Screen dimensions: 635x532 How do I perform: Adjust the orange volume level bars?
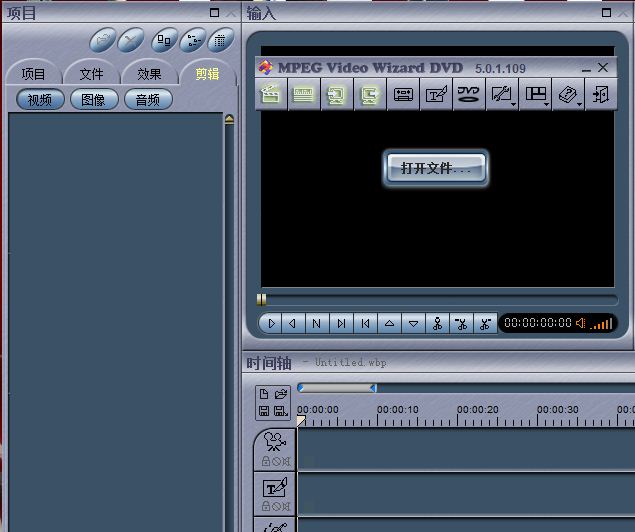(x=601, y=324)
